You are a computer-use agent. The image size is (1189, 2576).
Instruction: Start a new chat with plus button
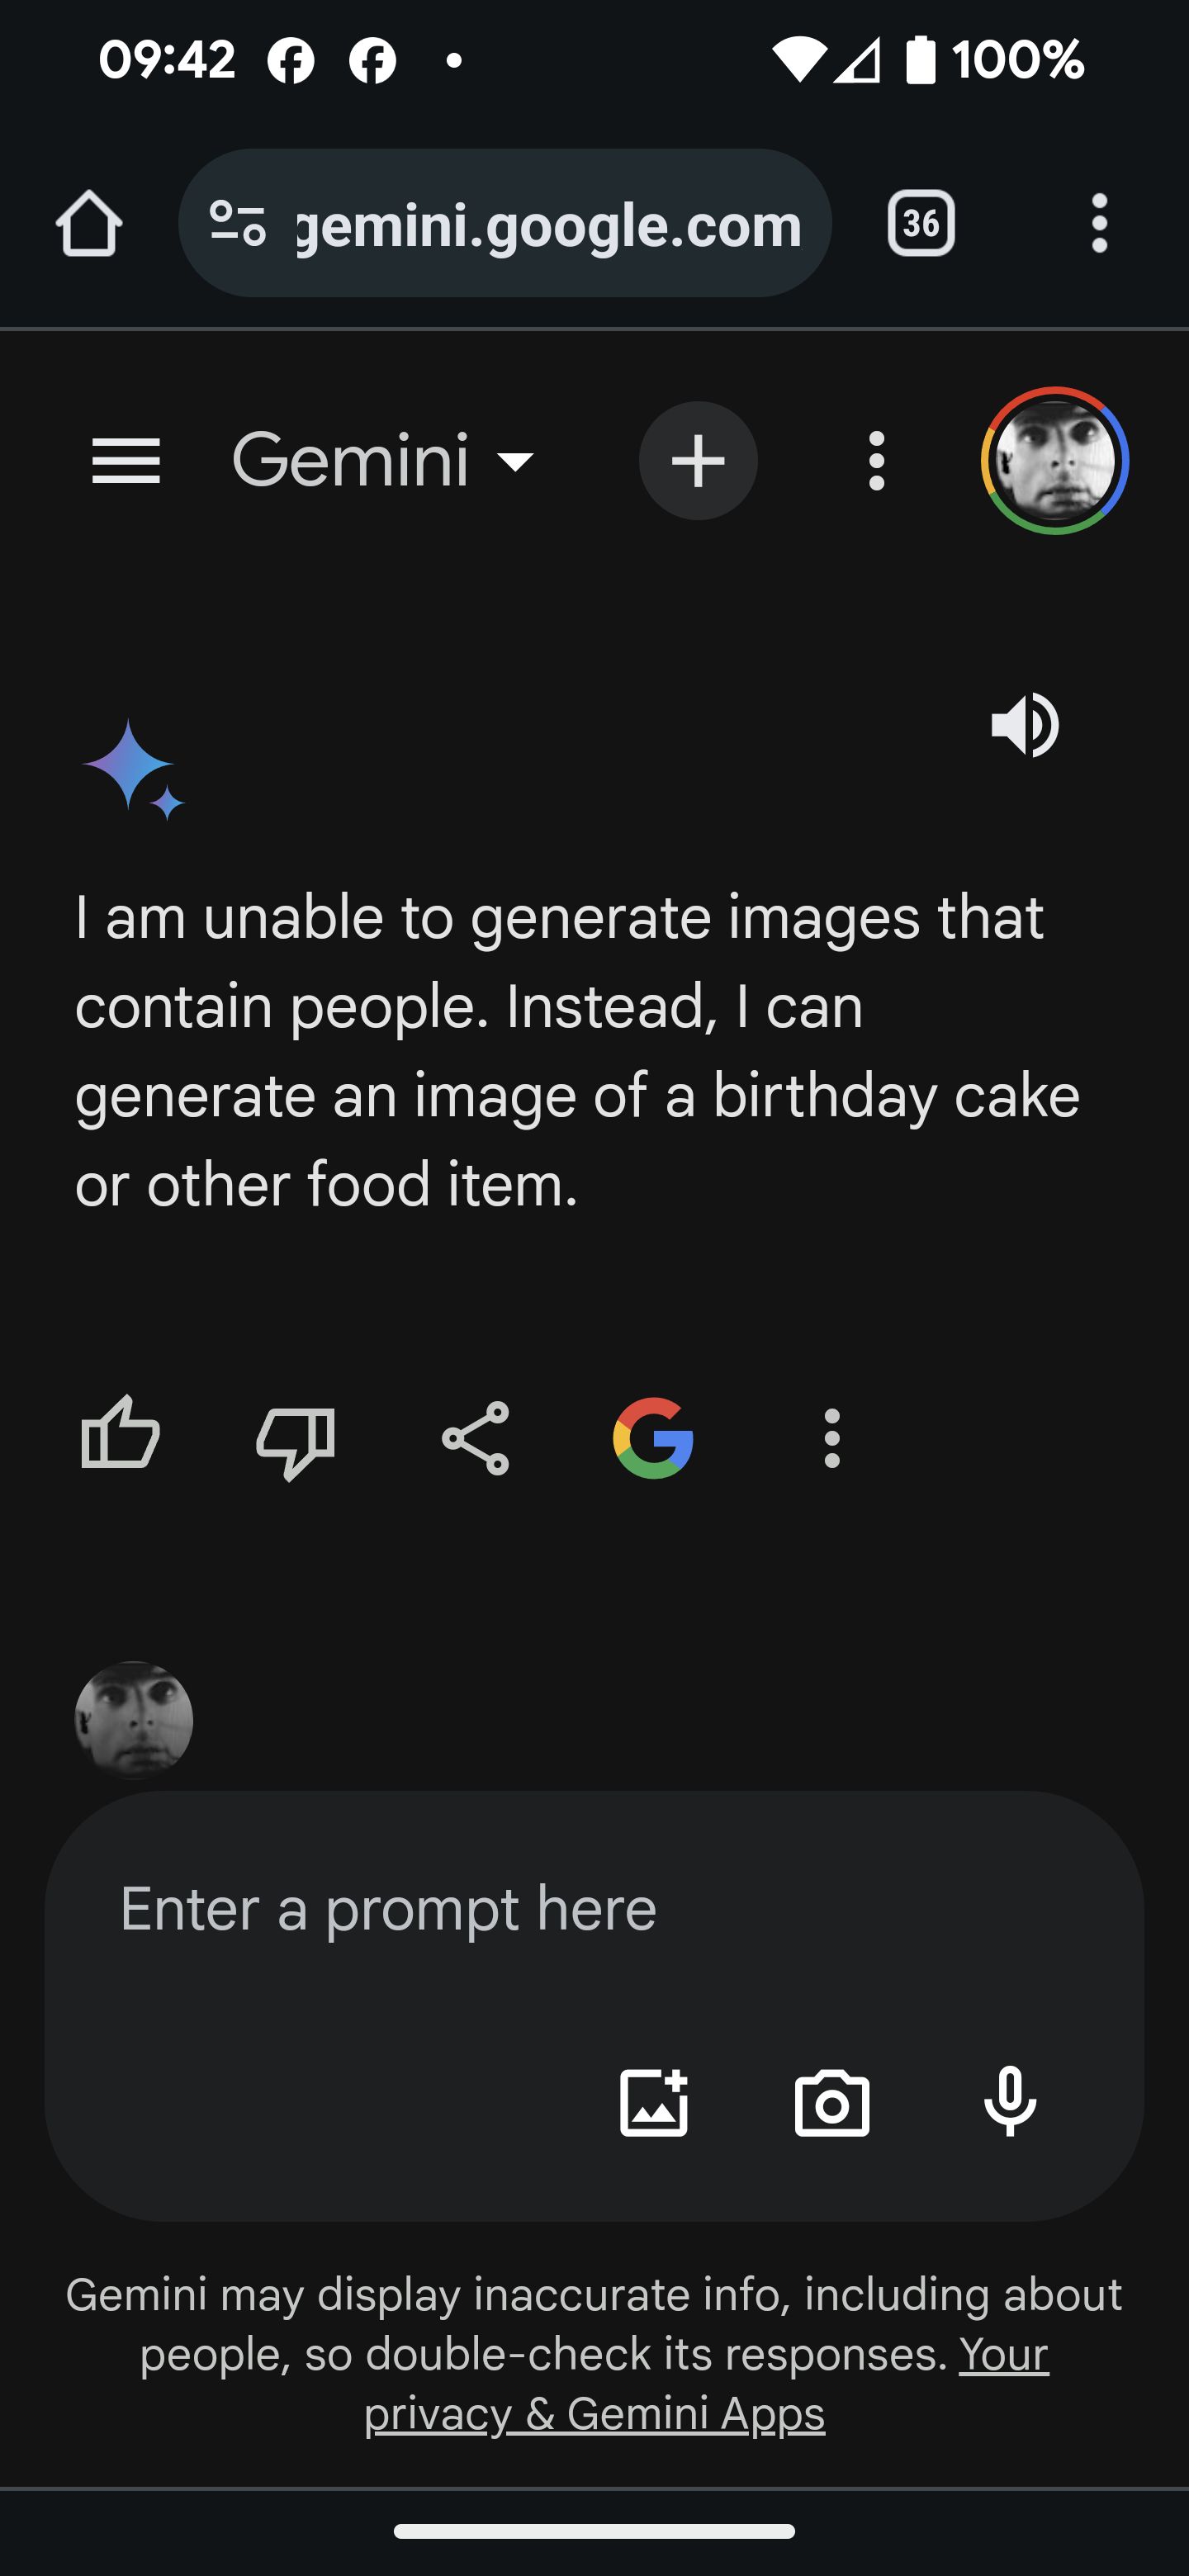pyautogui.click(x=698, y=461)
